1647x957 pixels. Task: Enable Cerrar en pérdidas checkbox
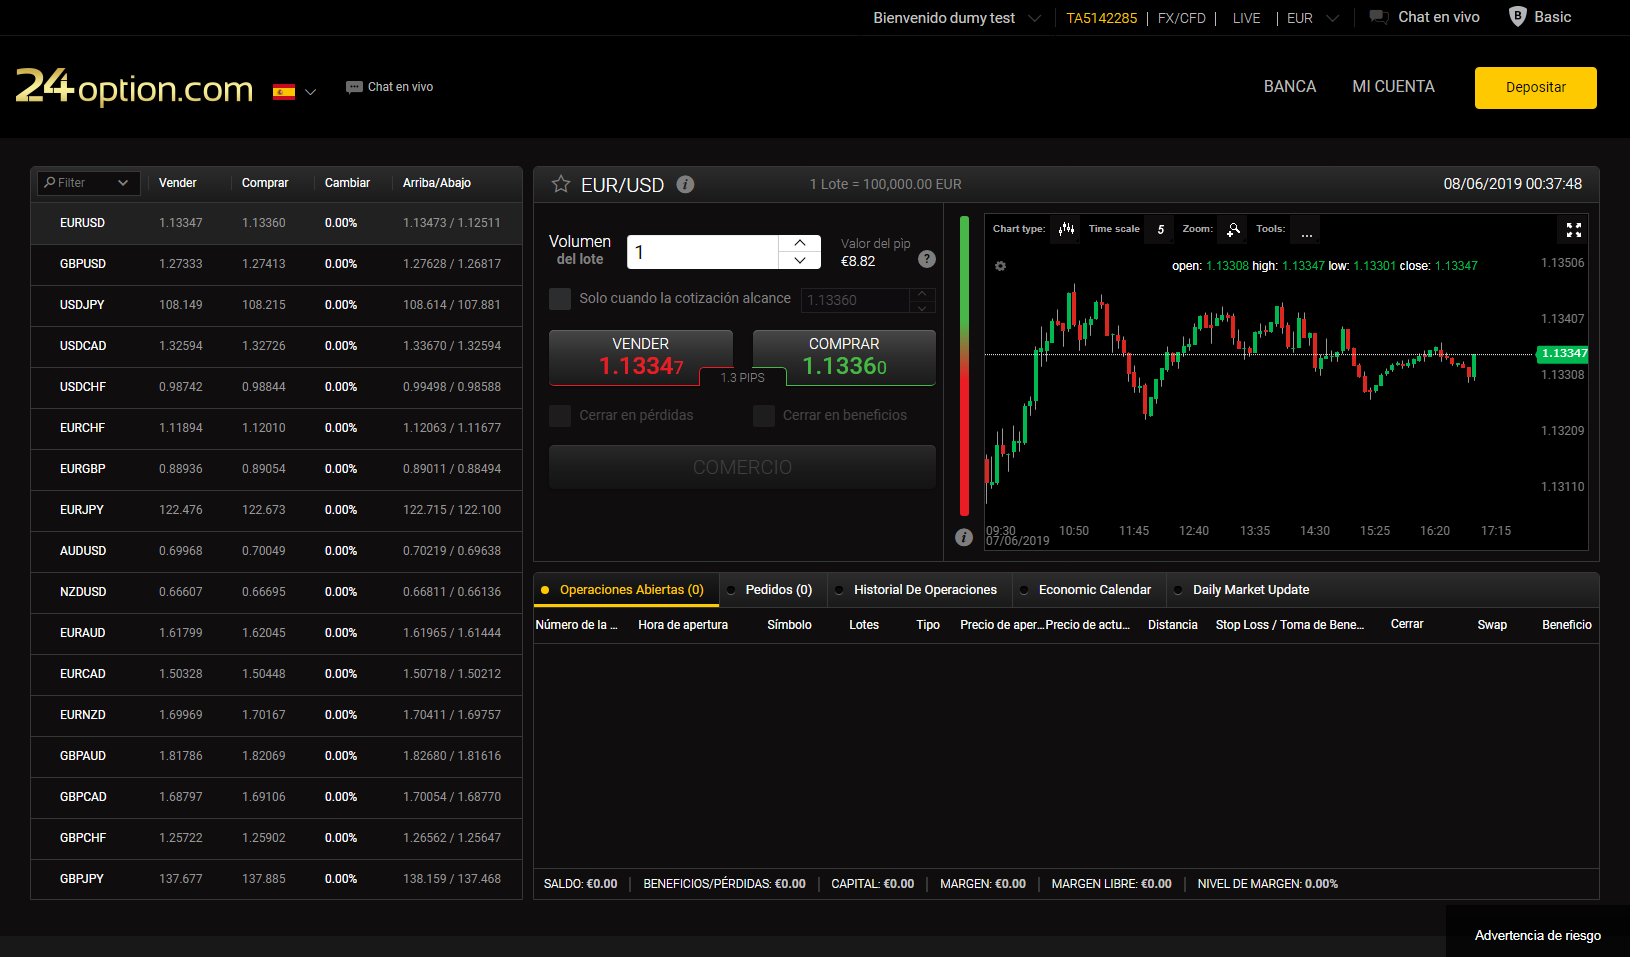[560, 415]
